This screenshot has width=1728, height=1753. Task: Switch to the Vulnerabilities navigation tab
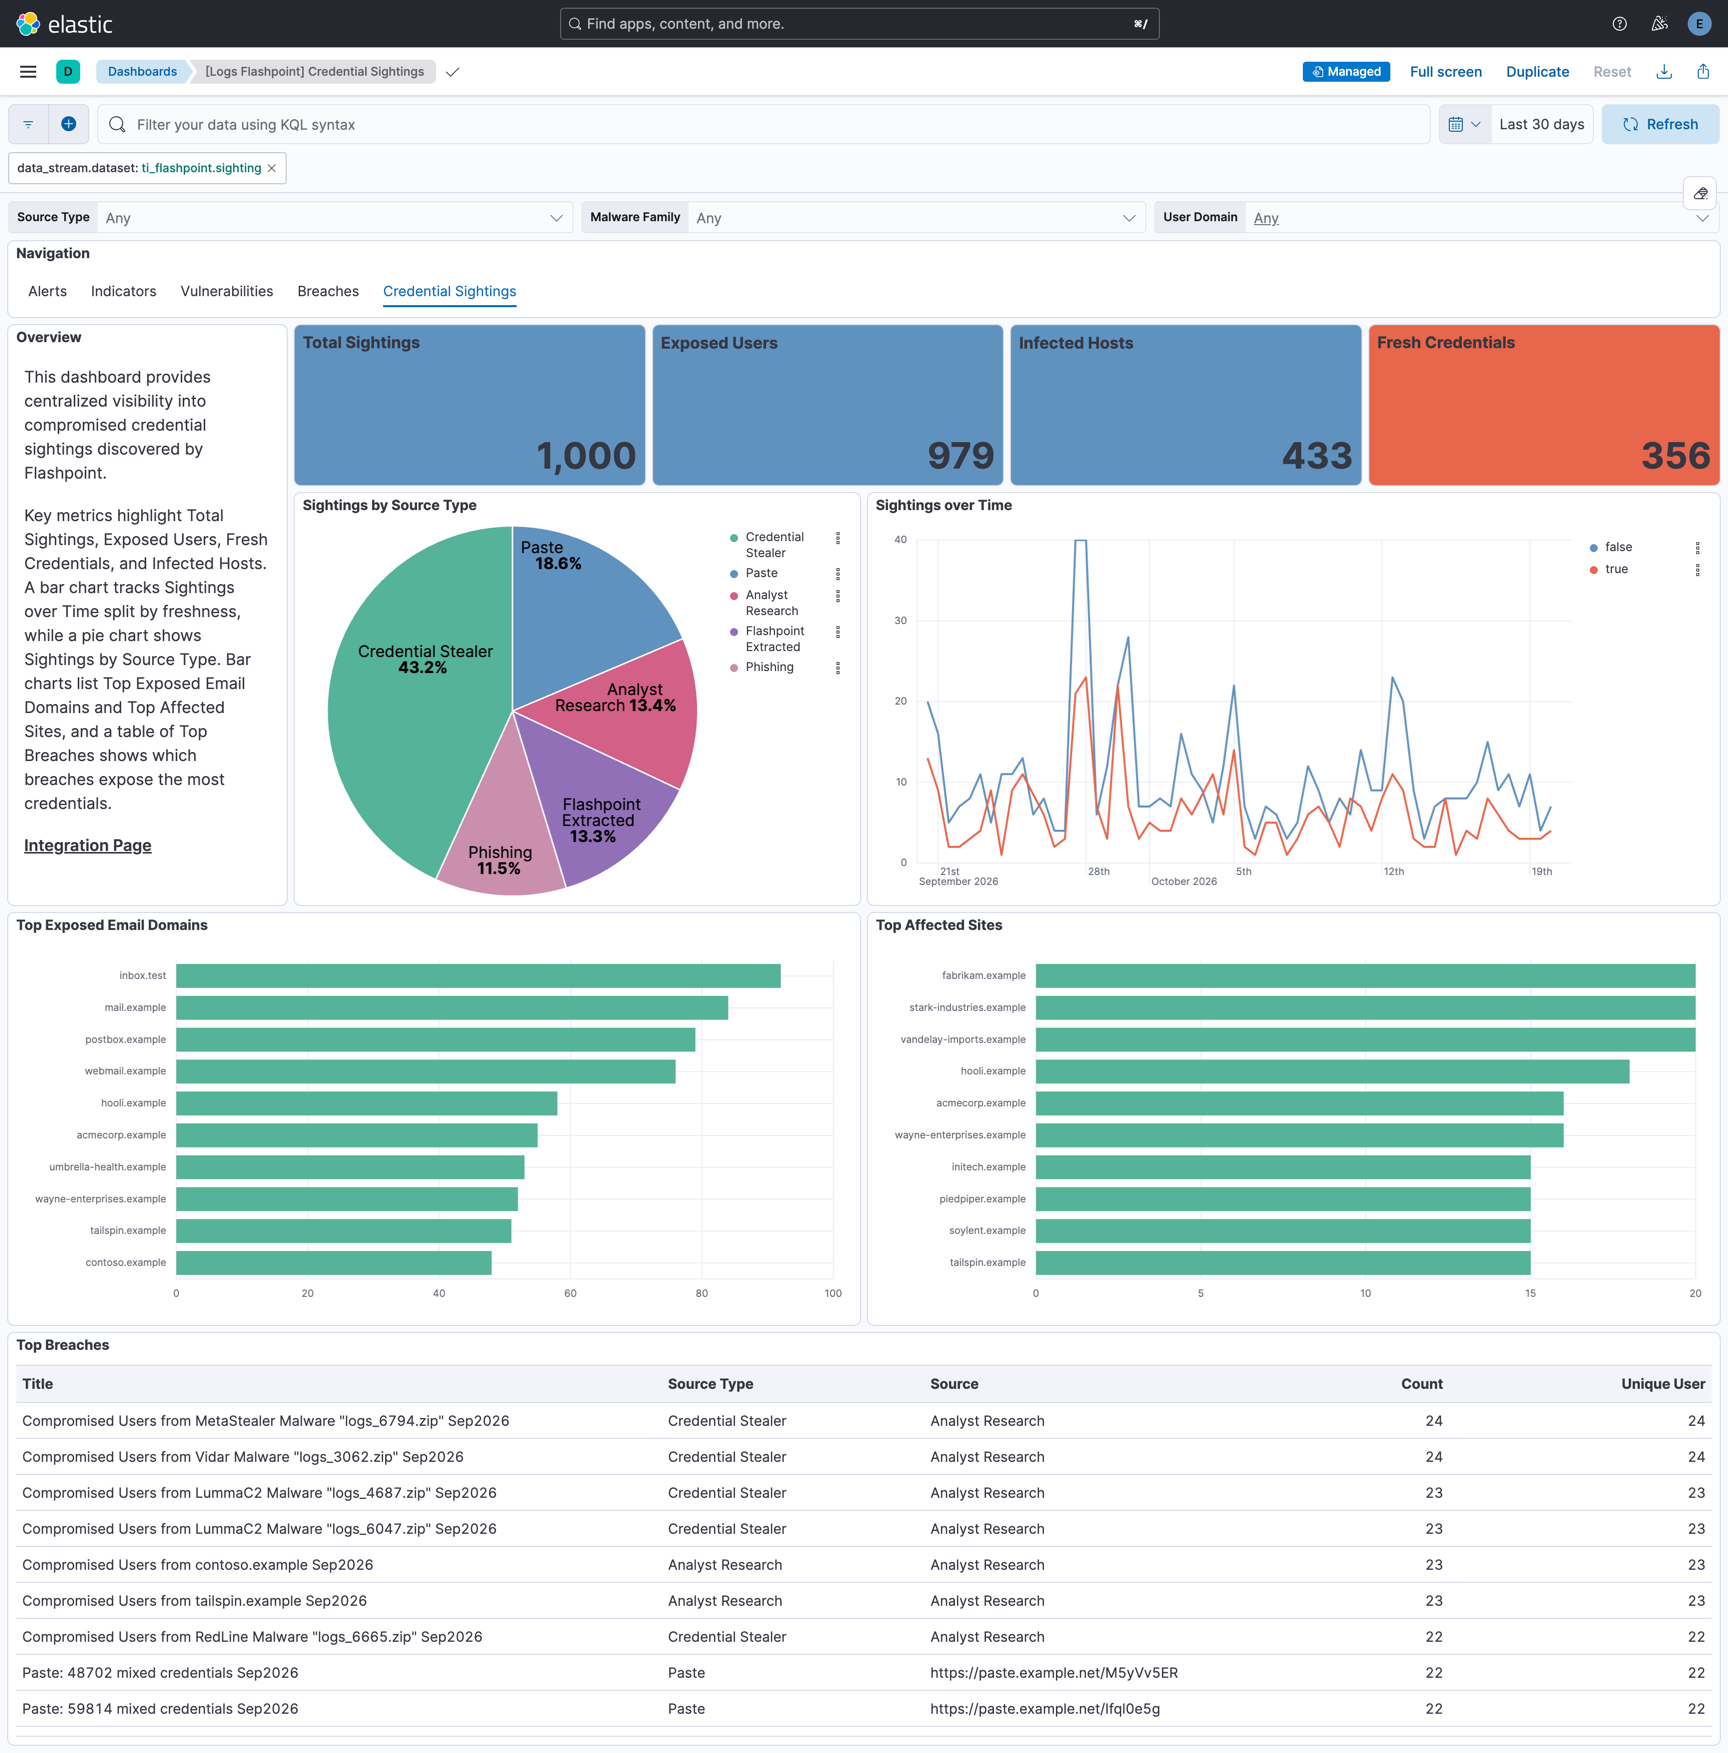[x=226, y=291]
